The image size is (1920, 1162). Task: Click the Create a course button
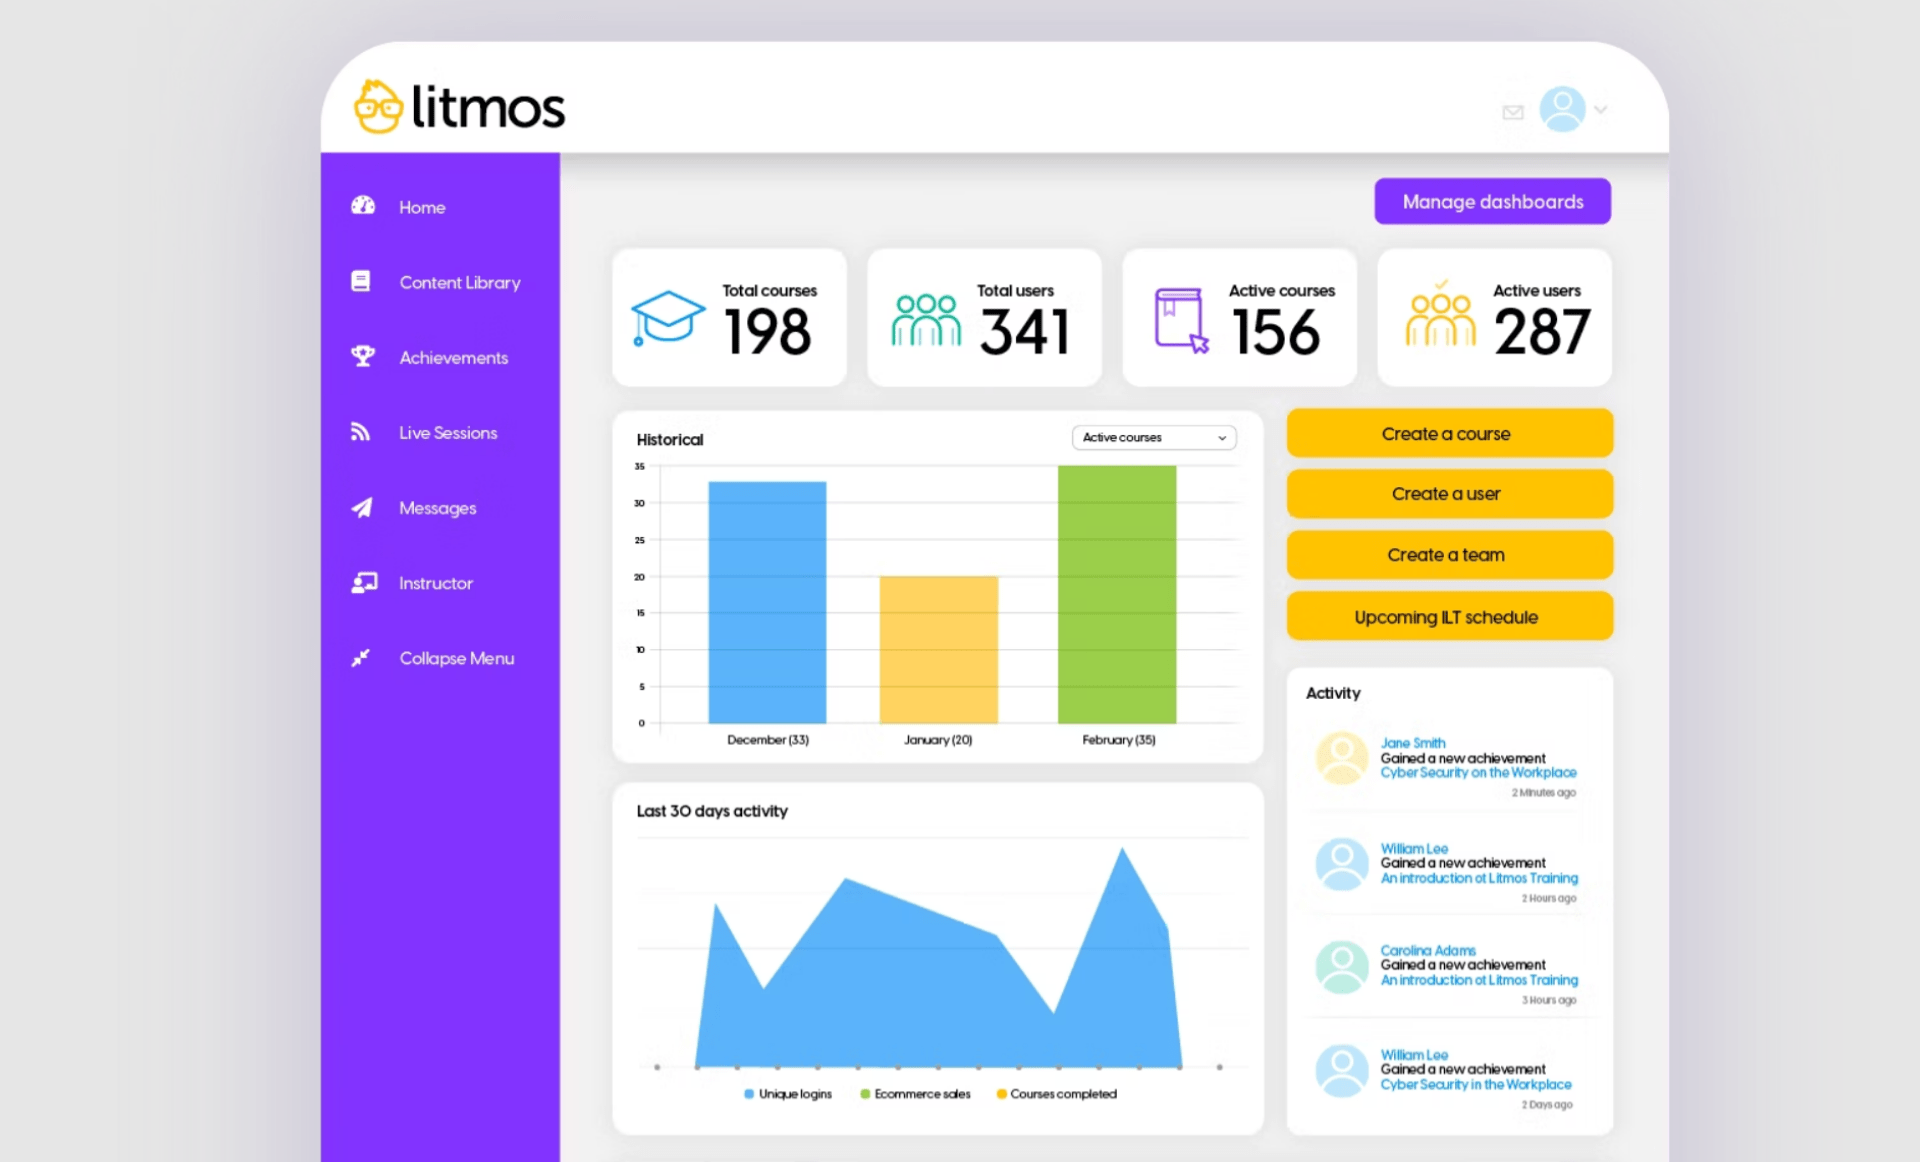point(1449,433)
